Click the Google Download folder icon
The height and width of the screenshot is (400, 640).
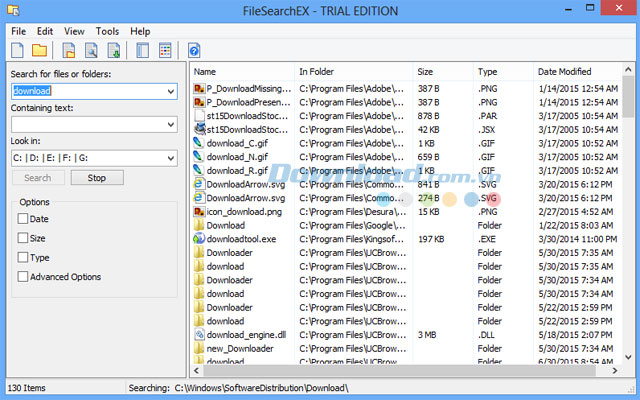[x=199, y=225]
